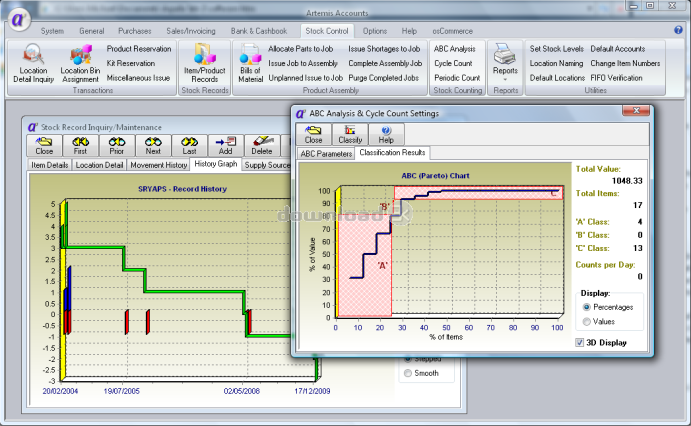Add a new stock record
Screen dimensions: 691x426
coord(226,146)
